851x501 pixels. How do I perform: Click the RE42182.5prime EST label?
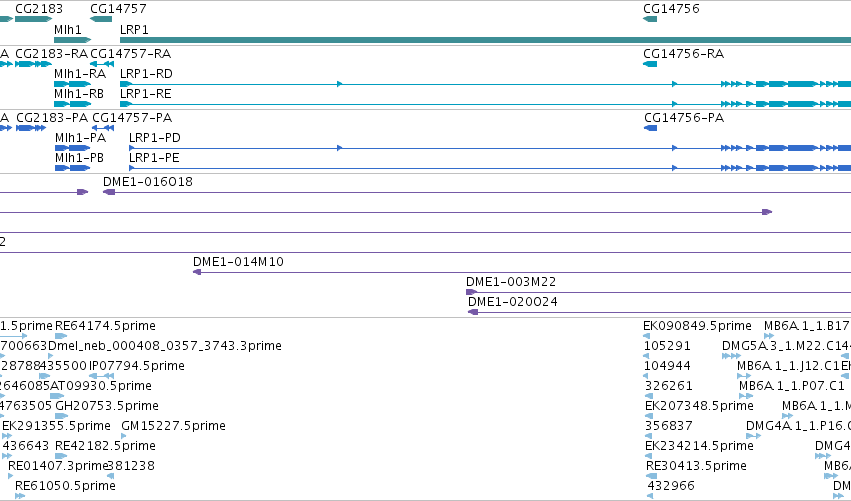point(105,446)
